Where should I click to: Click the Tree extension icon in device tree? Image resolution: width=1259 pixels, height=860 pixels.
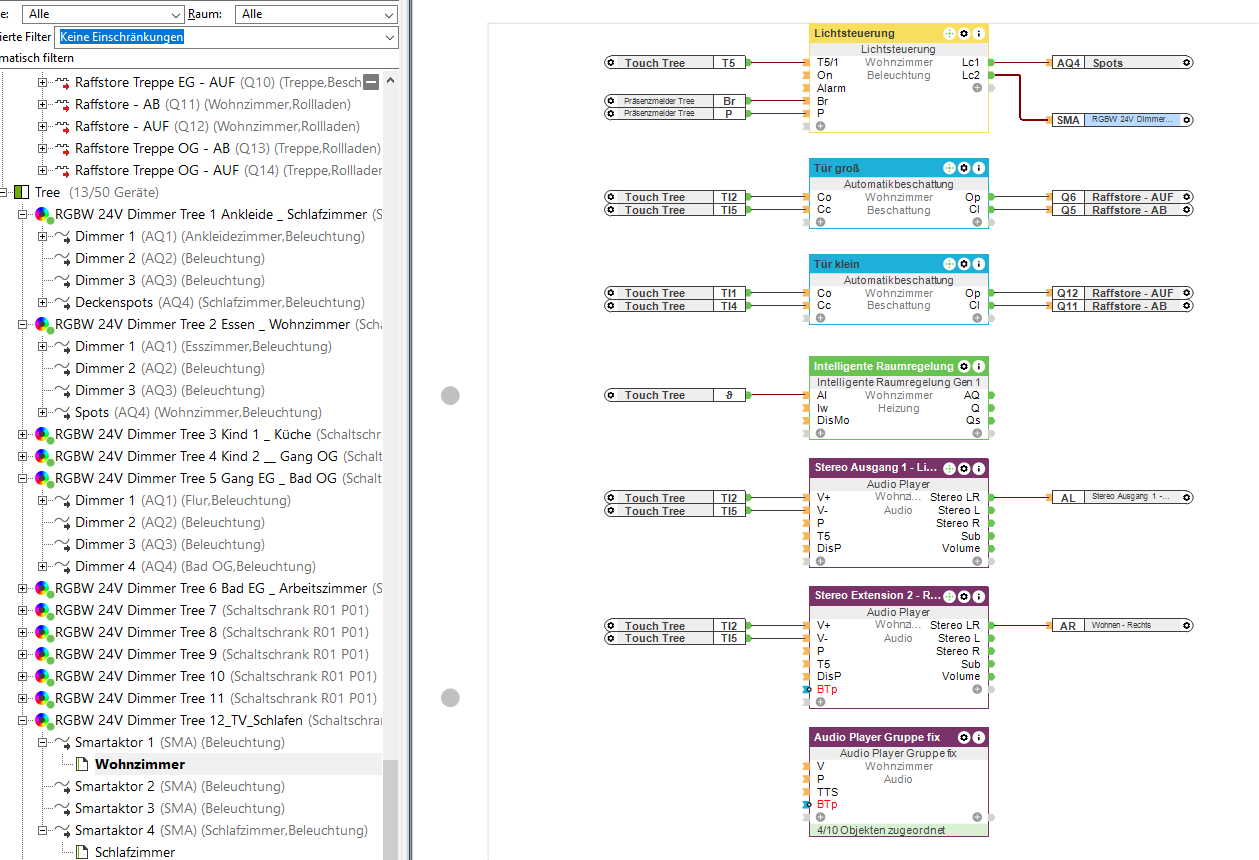click(21, 192)
